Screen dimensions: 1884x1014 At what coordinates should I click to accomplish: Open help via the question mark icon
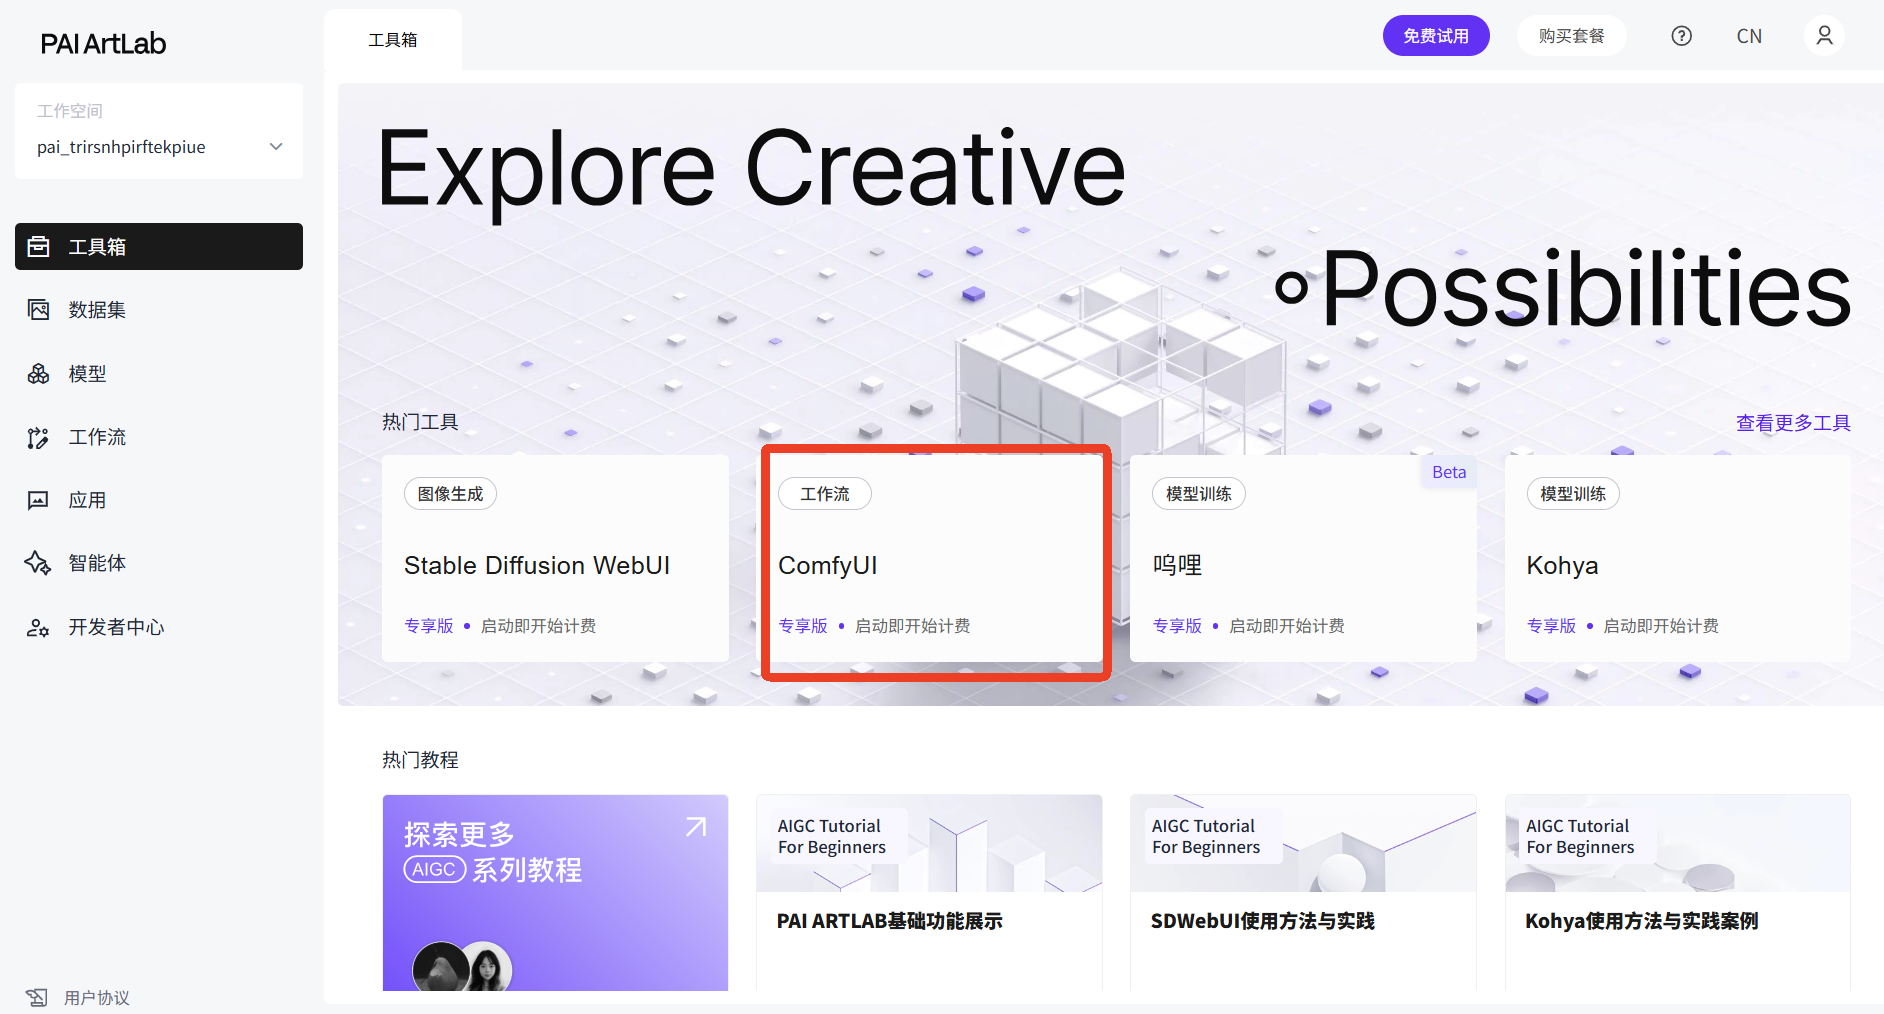pyautogui.click(x=1682, y=36)
